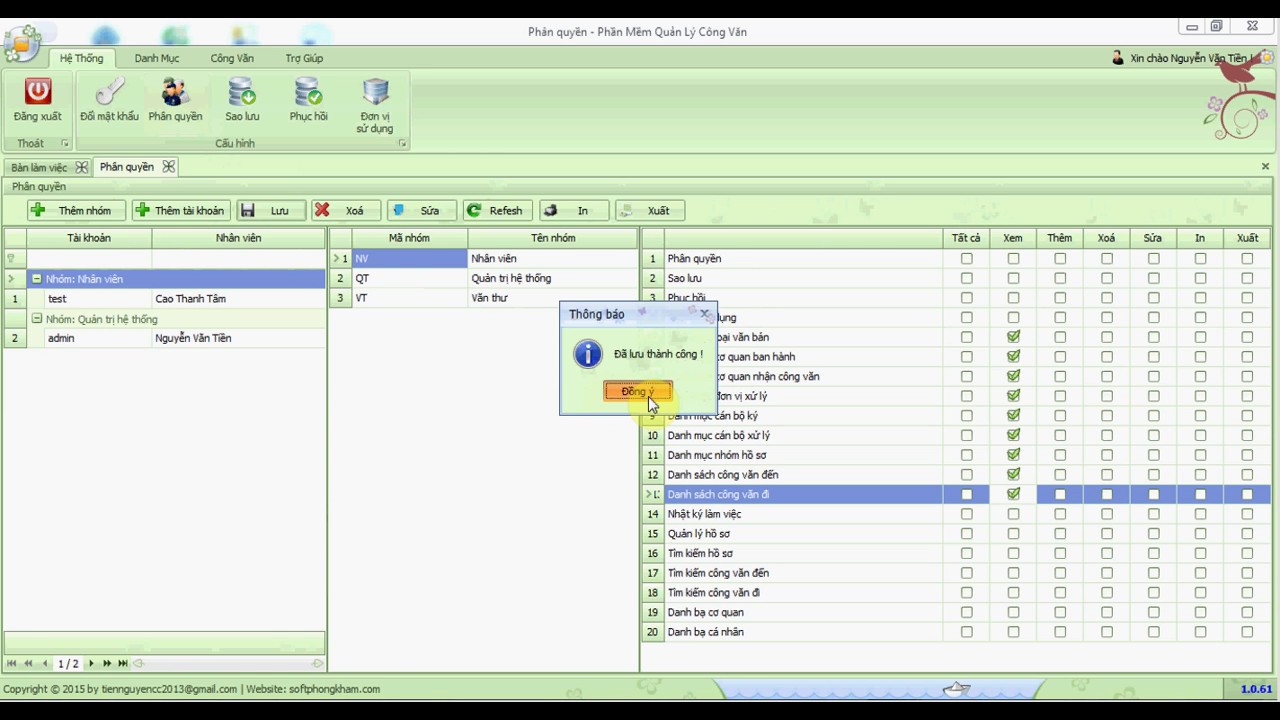Toggle Tất cả checkbox for Phân quyền row

tap(966, 258)
